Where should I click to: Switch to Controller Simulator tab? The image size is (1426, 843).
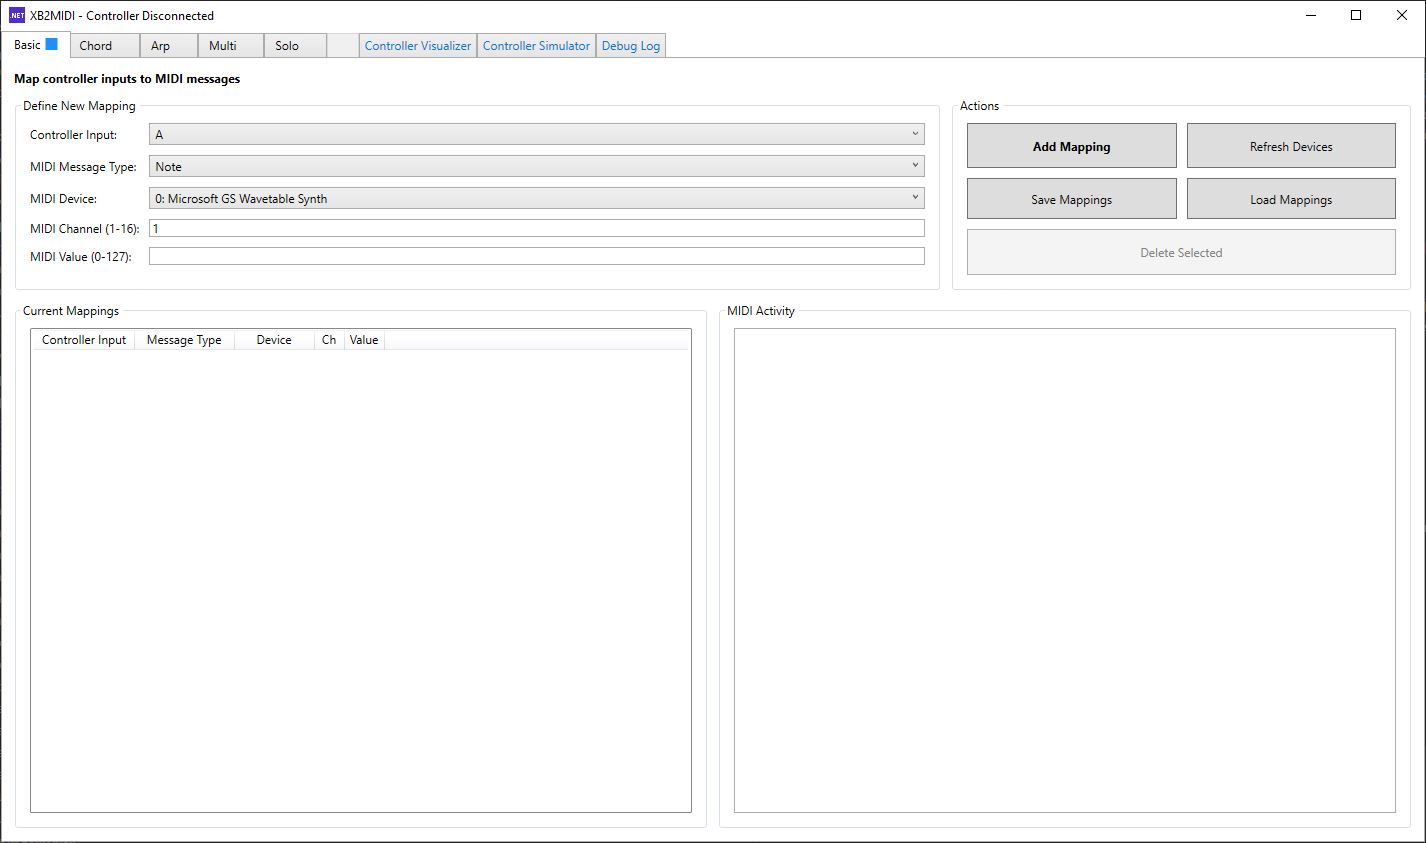click(536, 46)
